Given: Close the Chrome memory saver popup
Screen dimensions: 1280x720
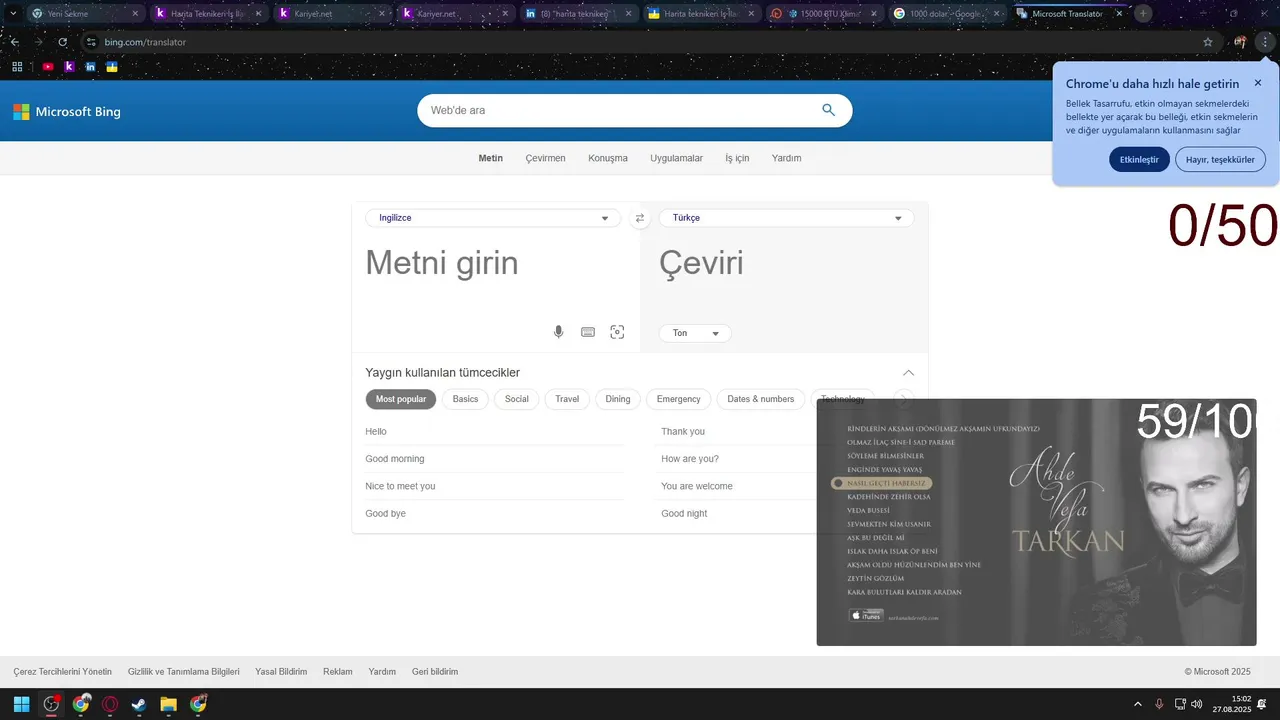Looking at the screenshot, I should (1258, 83).
